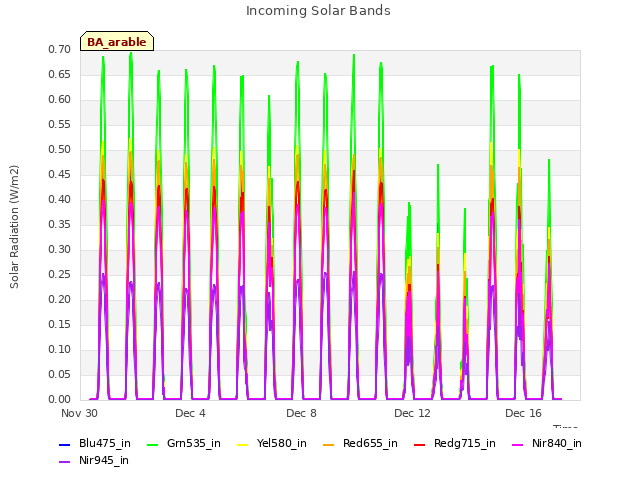Viewport: 640px width, 480px height.
Task: Click the Dec 4 x-axis tick label
Action: tap(190, 413)
